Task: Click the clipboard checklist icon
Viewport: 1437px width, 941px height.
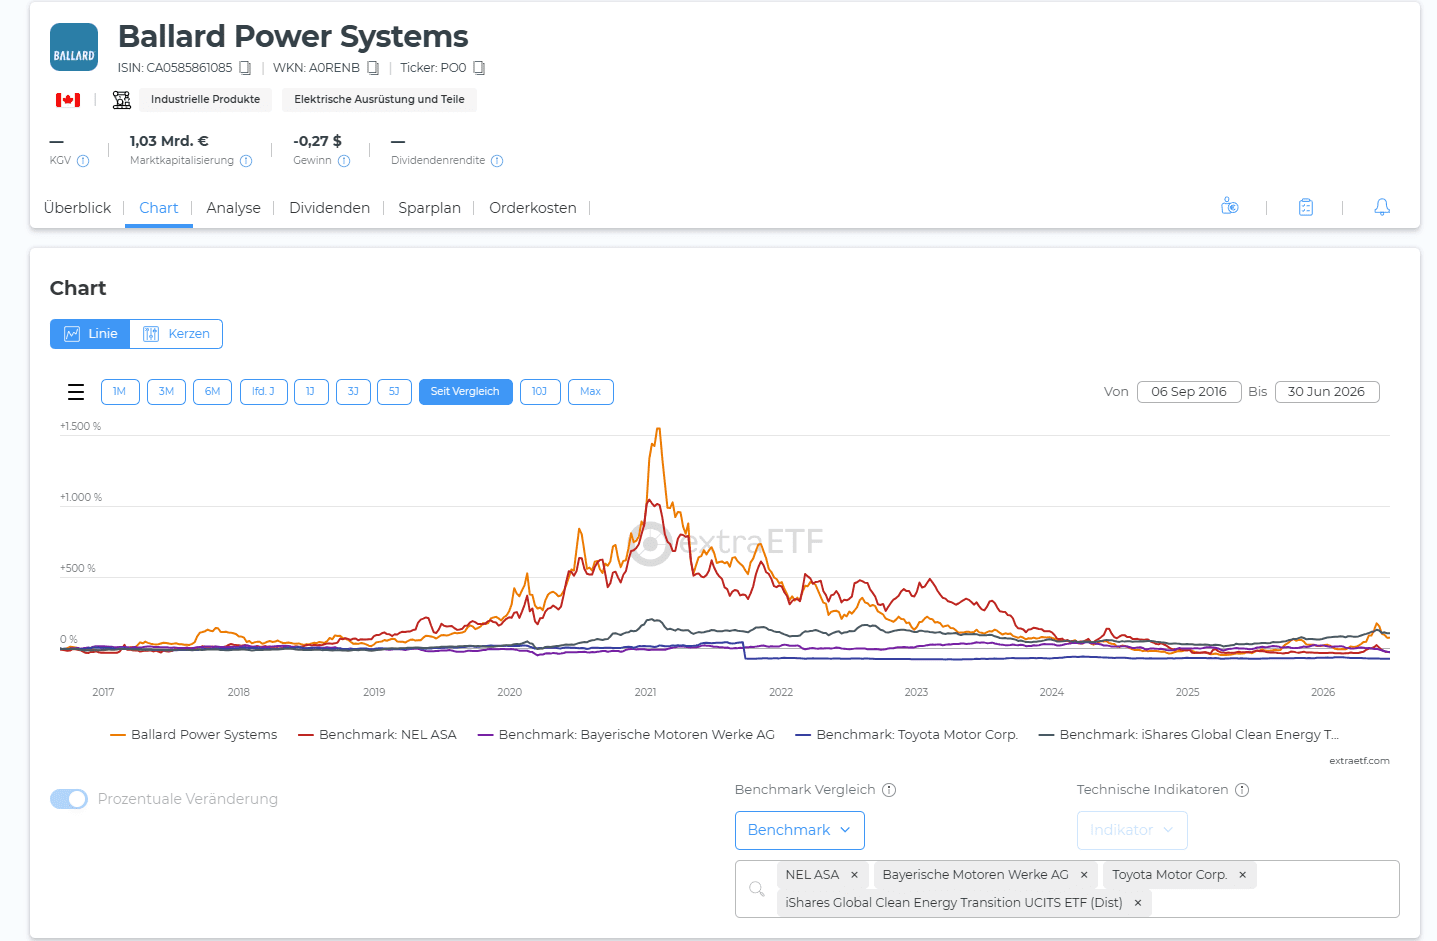Action: click(1306, 207)
